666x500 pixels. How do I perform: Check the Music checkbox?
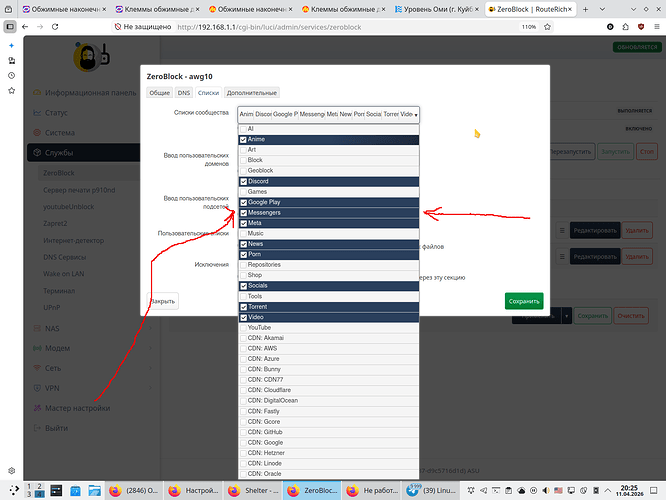pyautogui.click(x=243, y=234)
